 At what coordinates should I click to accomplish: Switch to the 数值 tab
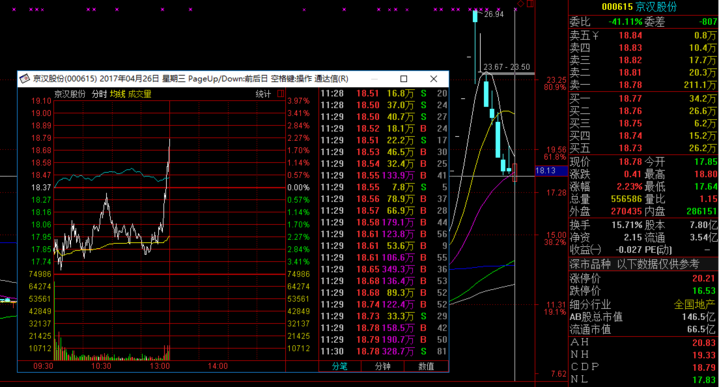426,366
